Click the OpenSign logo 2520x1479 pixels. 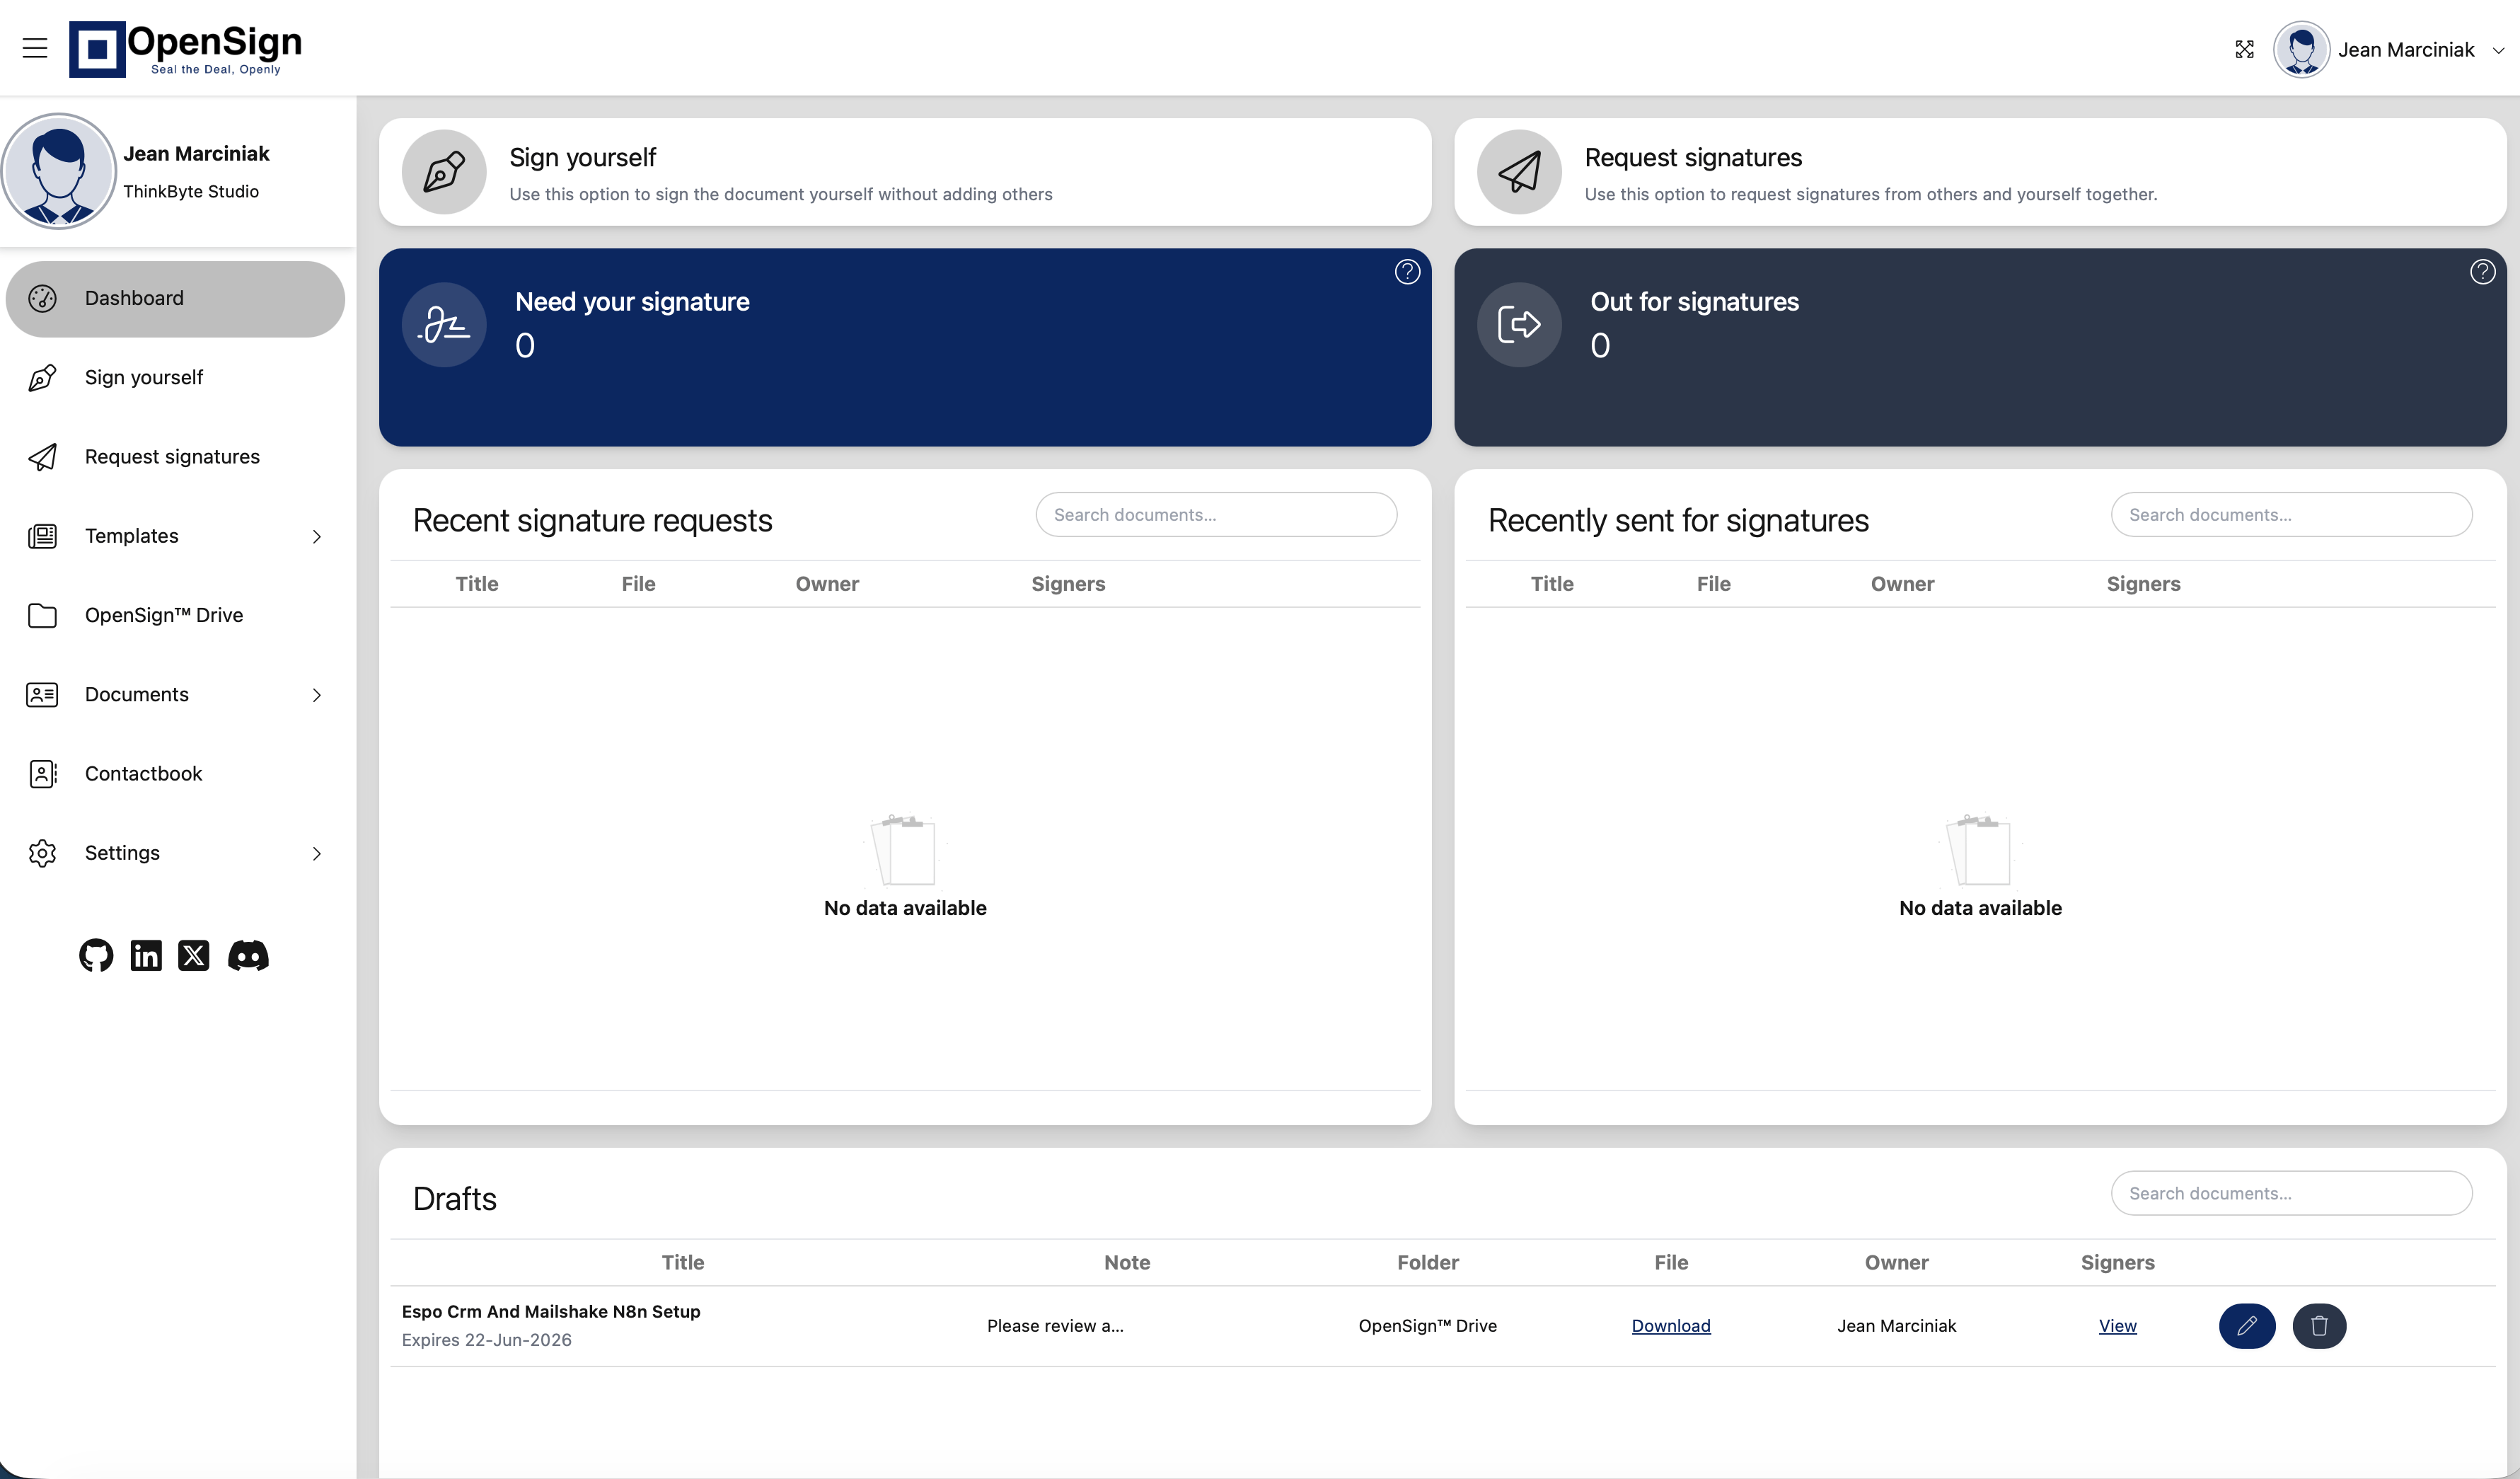185,48
